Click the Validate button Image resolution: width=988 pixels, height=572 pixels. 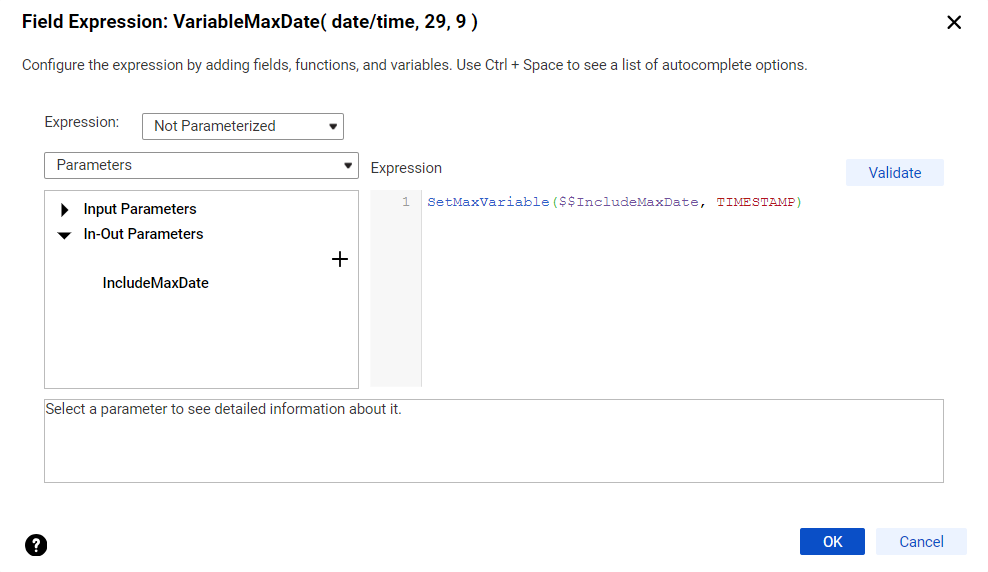(x=895, y=173)
